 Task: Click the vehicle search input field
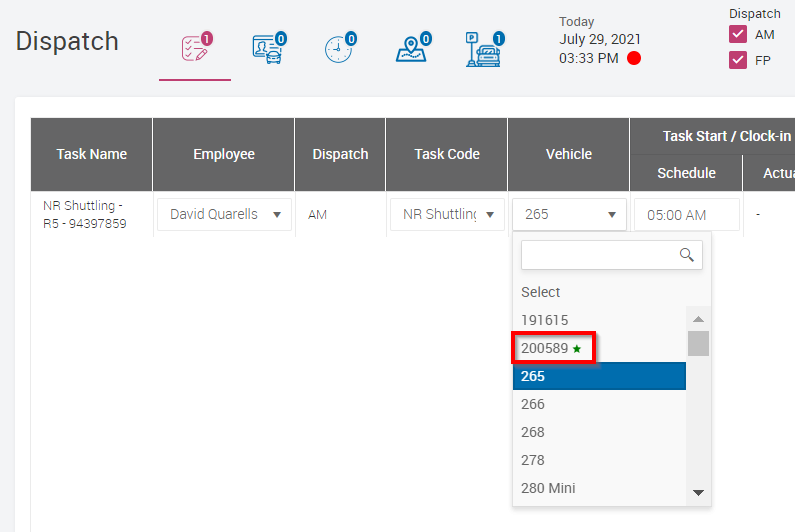tap(611, 255)
